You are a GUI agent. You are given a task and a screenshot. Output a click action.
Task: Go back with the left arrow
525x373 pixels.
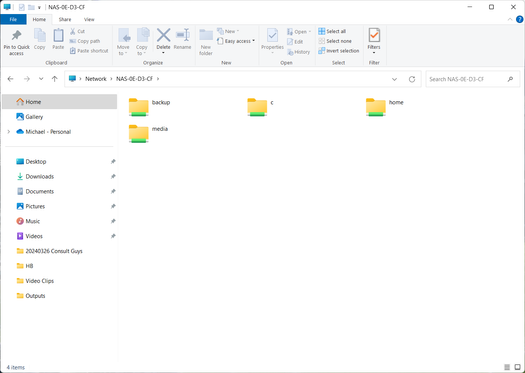pos(11,79)
